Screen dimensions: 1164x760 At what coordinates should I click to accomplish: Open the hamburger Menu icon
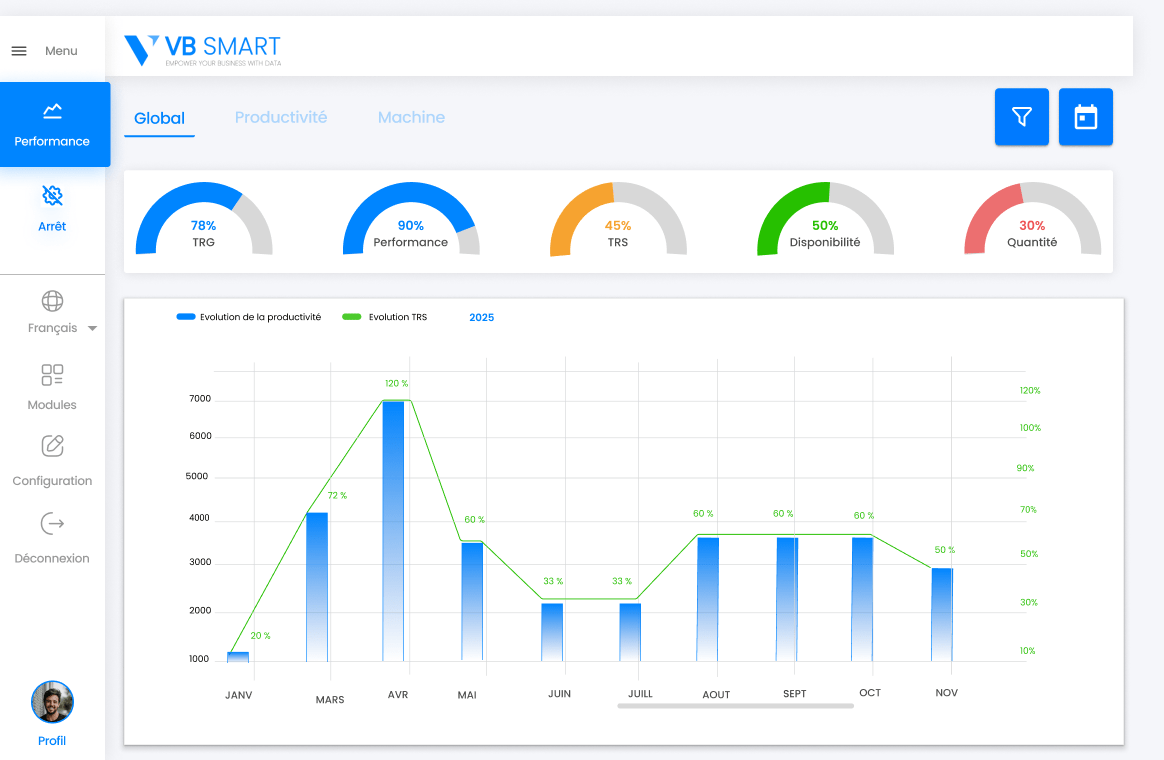(19, 51)
